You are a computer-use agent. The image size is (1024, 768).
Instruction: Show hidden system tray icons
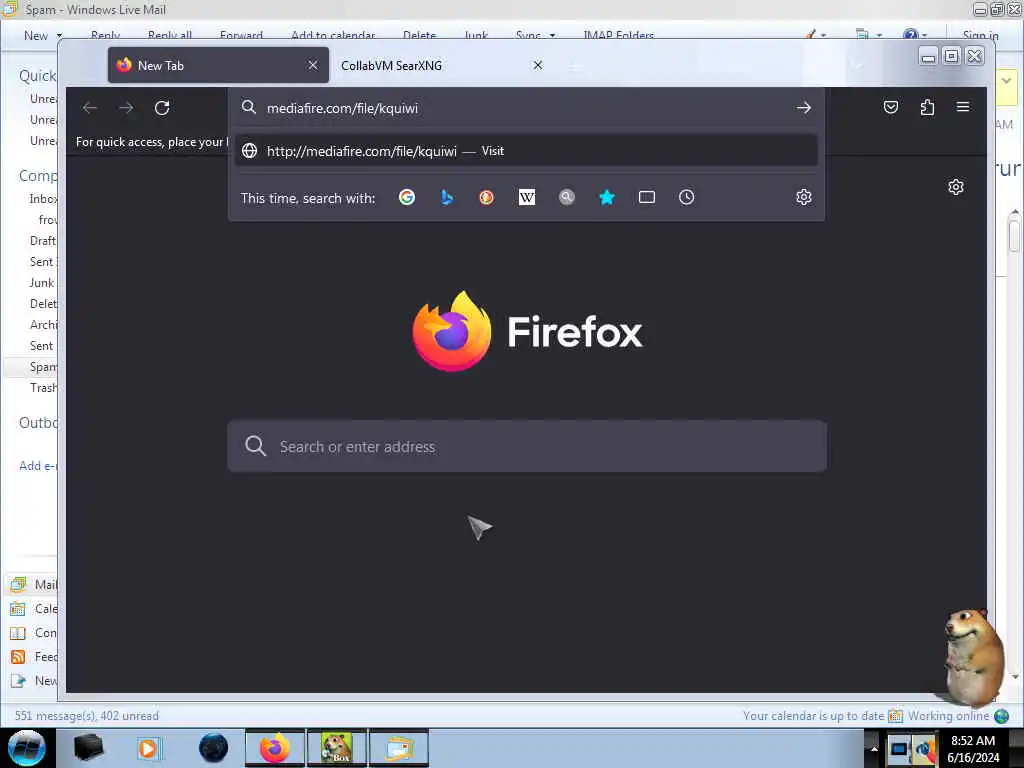[874, 749]
